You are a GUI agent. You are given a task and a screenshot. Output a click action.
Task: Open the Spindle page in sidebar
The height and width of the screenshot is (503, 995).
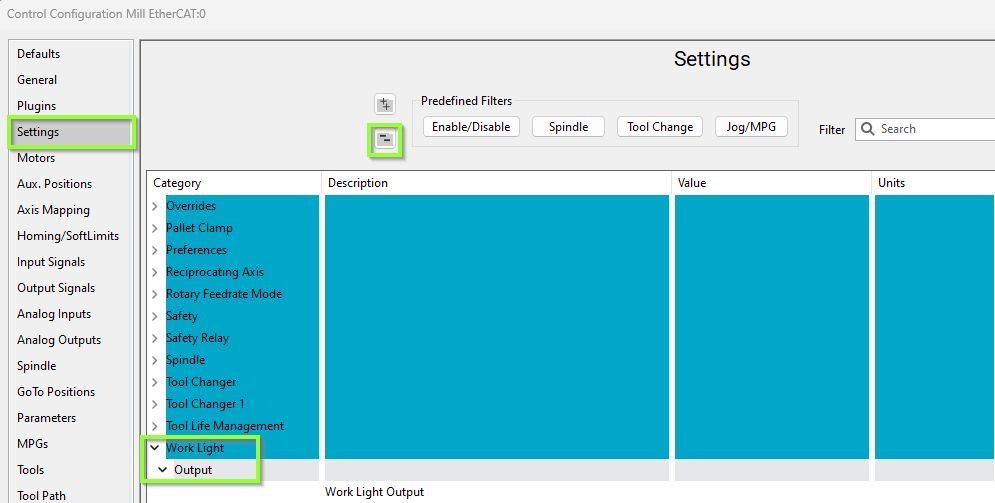tap(37, 366)
